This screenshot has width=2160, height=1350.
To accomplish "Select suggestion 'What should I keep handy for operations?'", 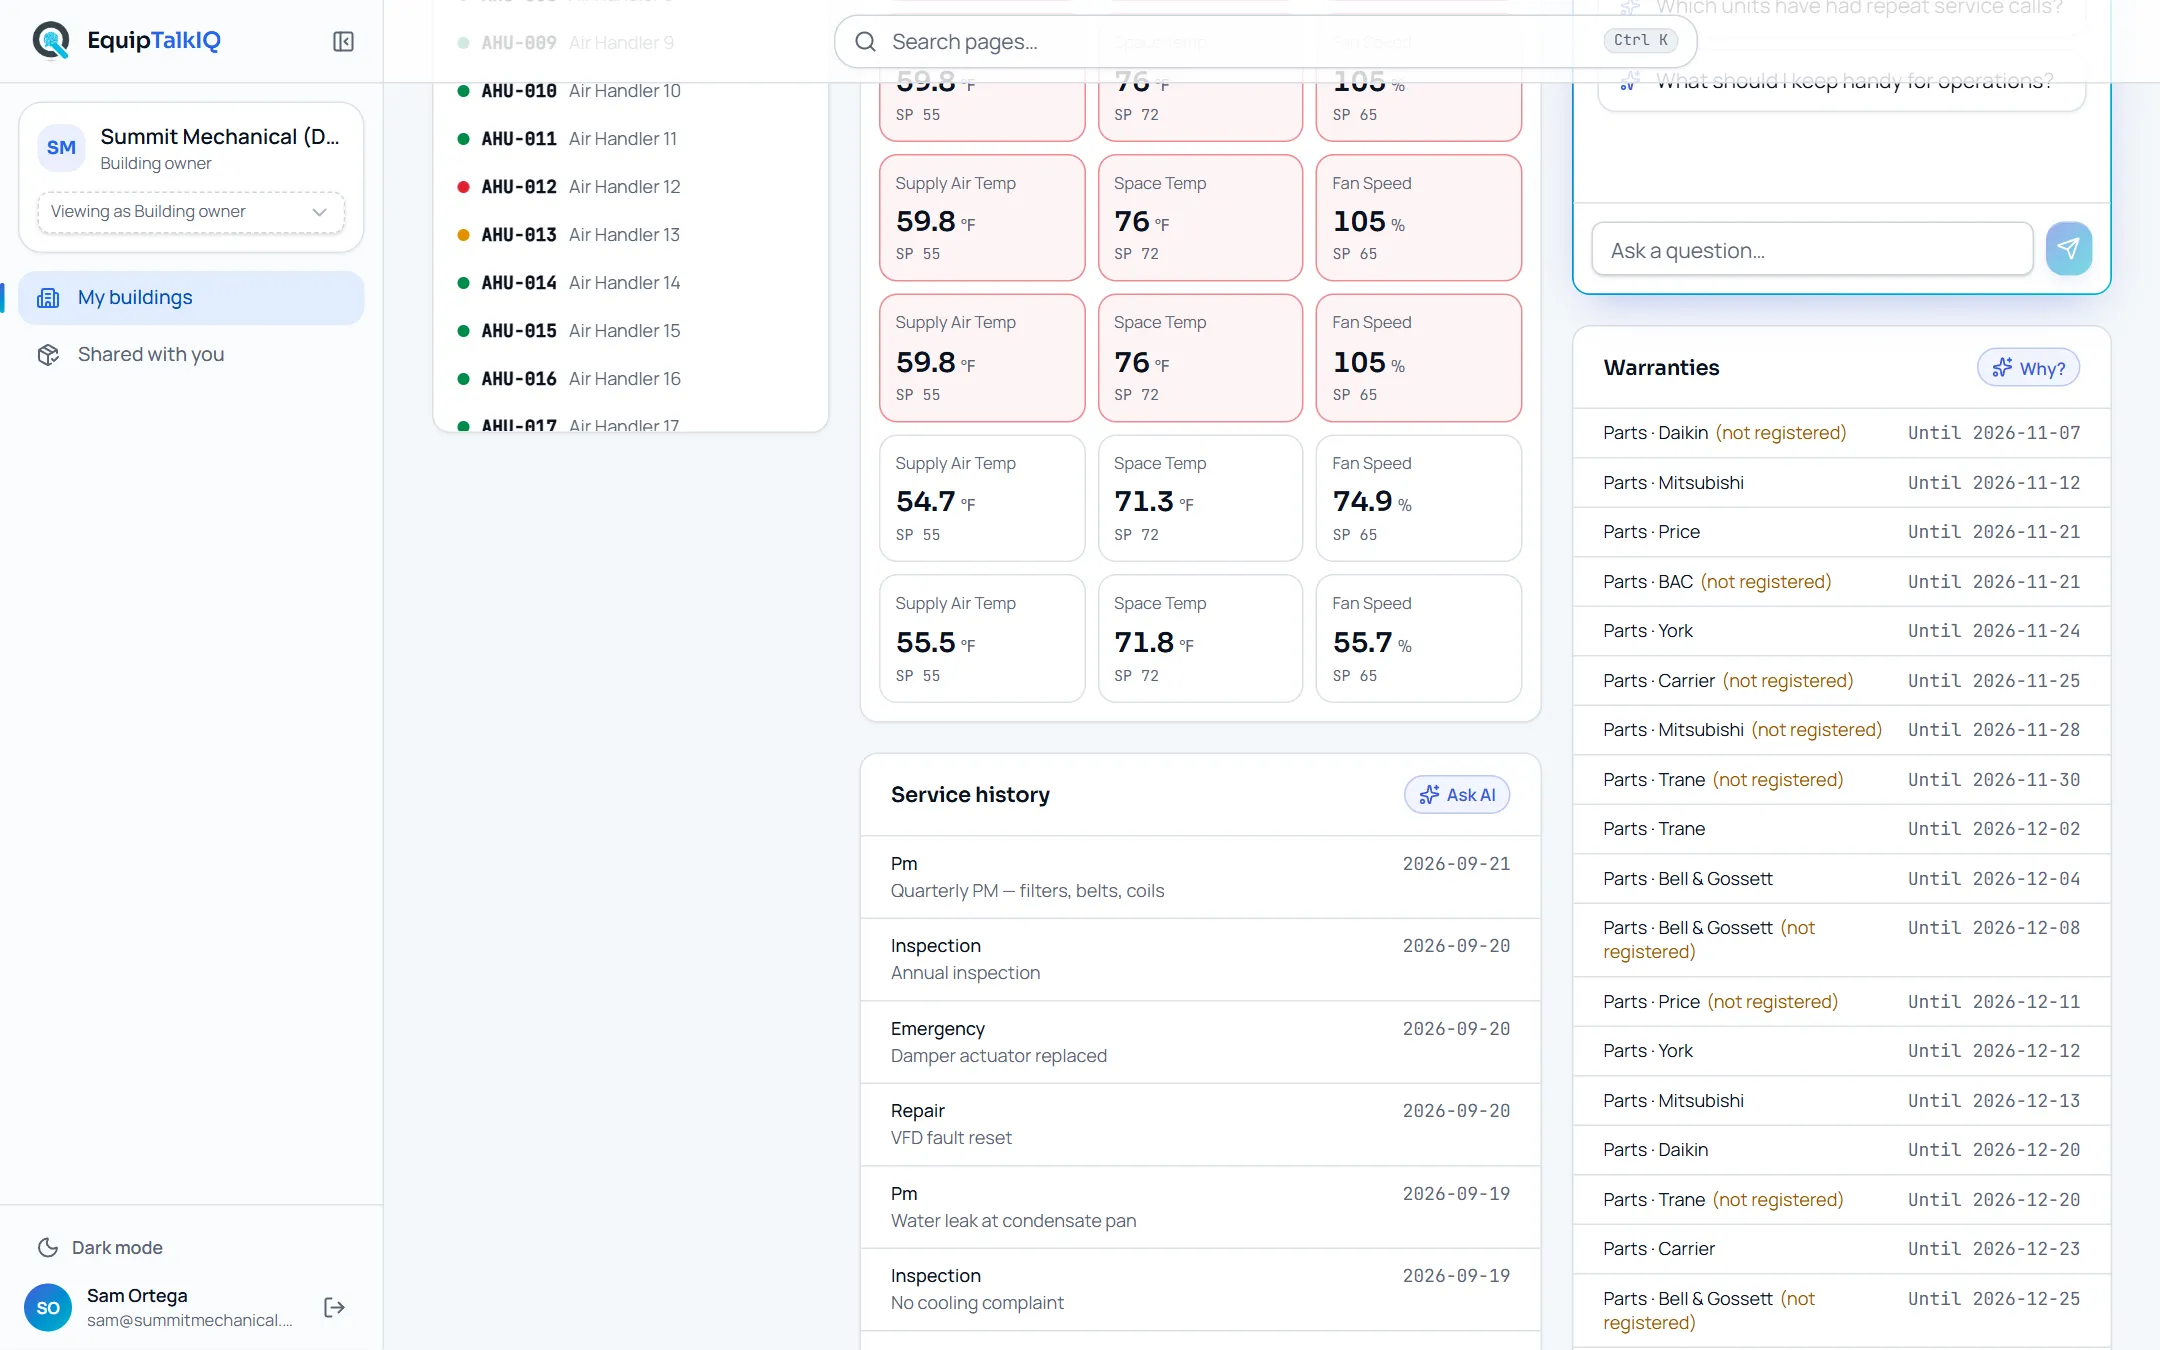I will click(1842, 81).
